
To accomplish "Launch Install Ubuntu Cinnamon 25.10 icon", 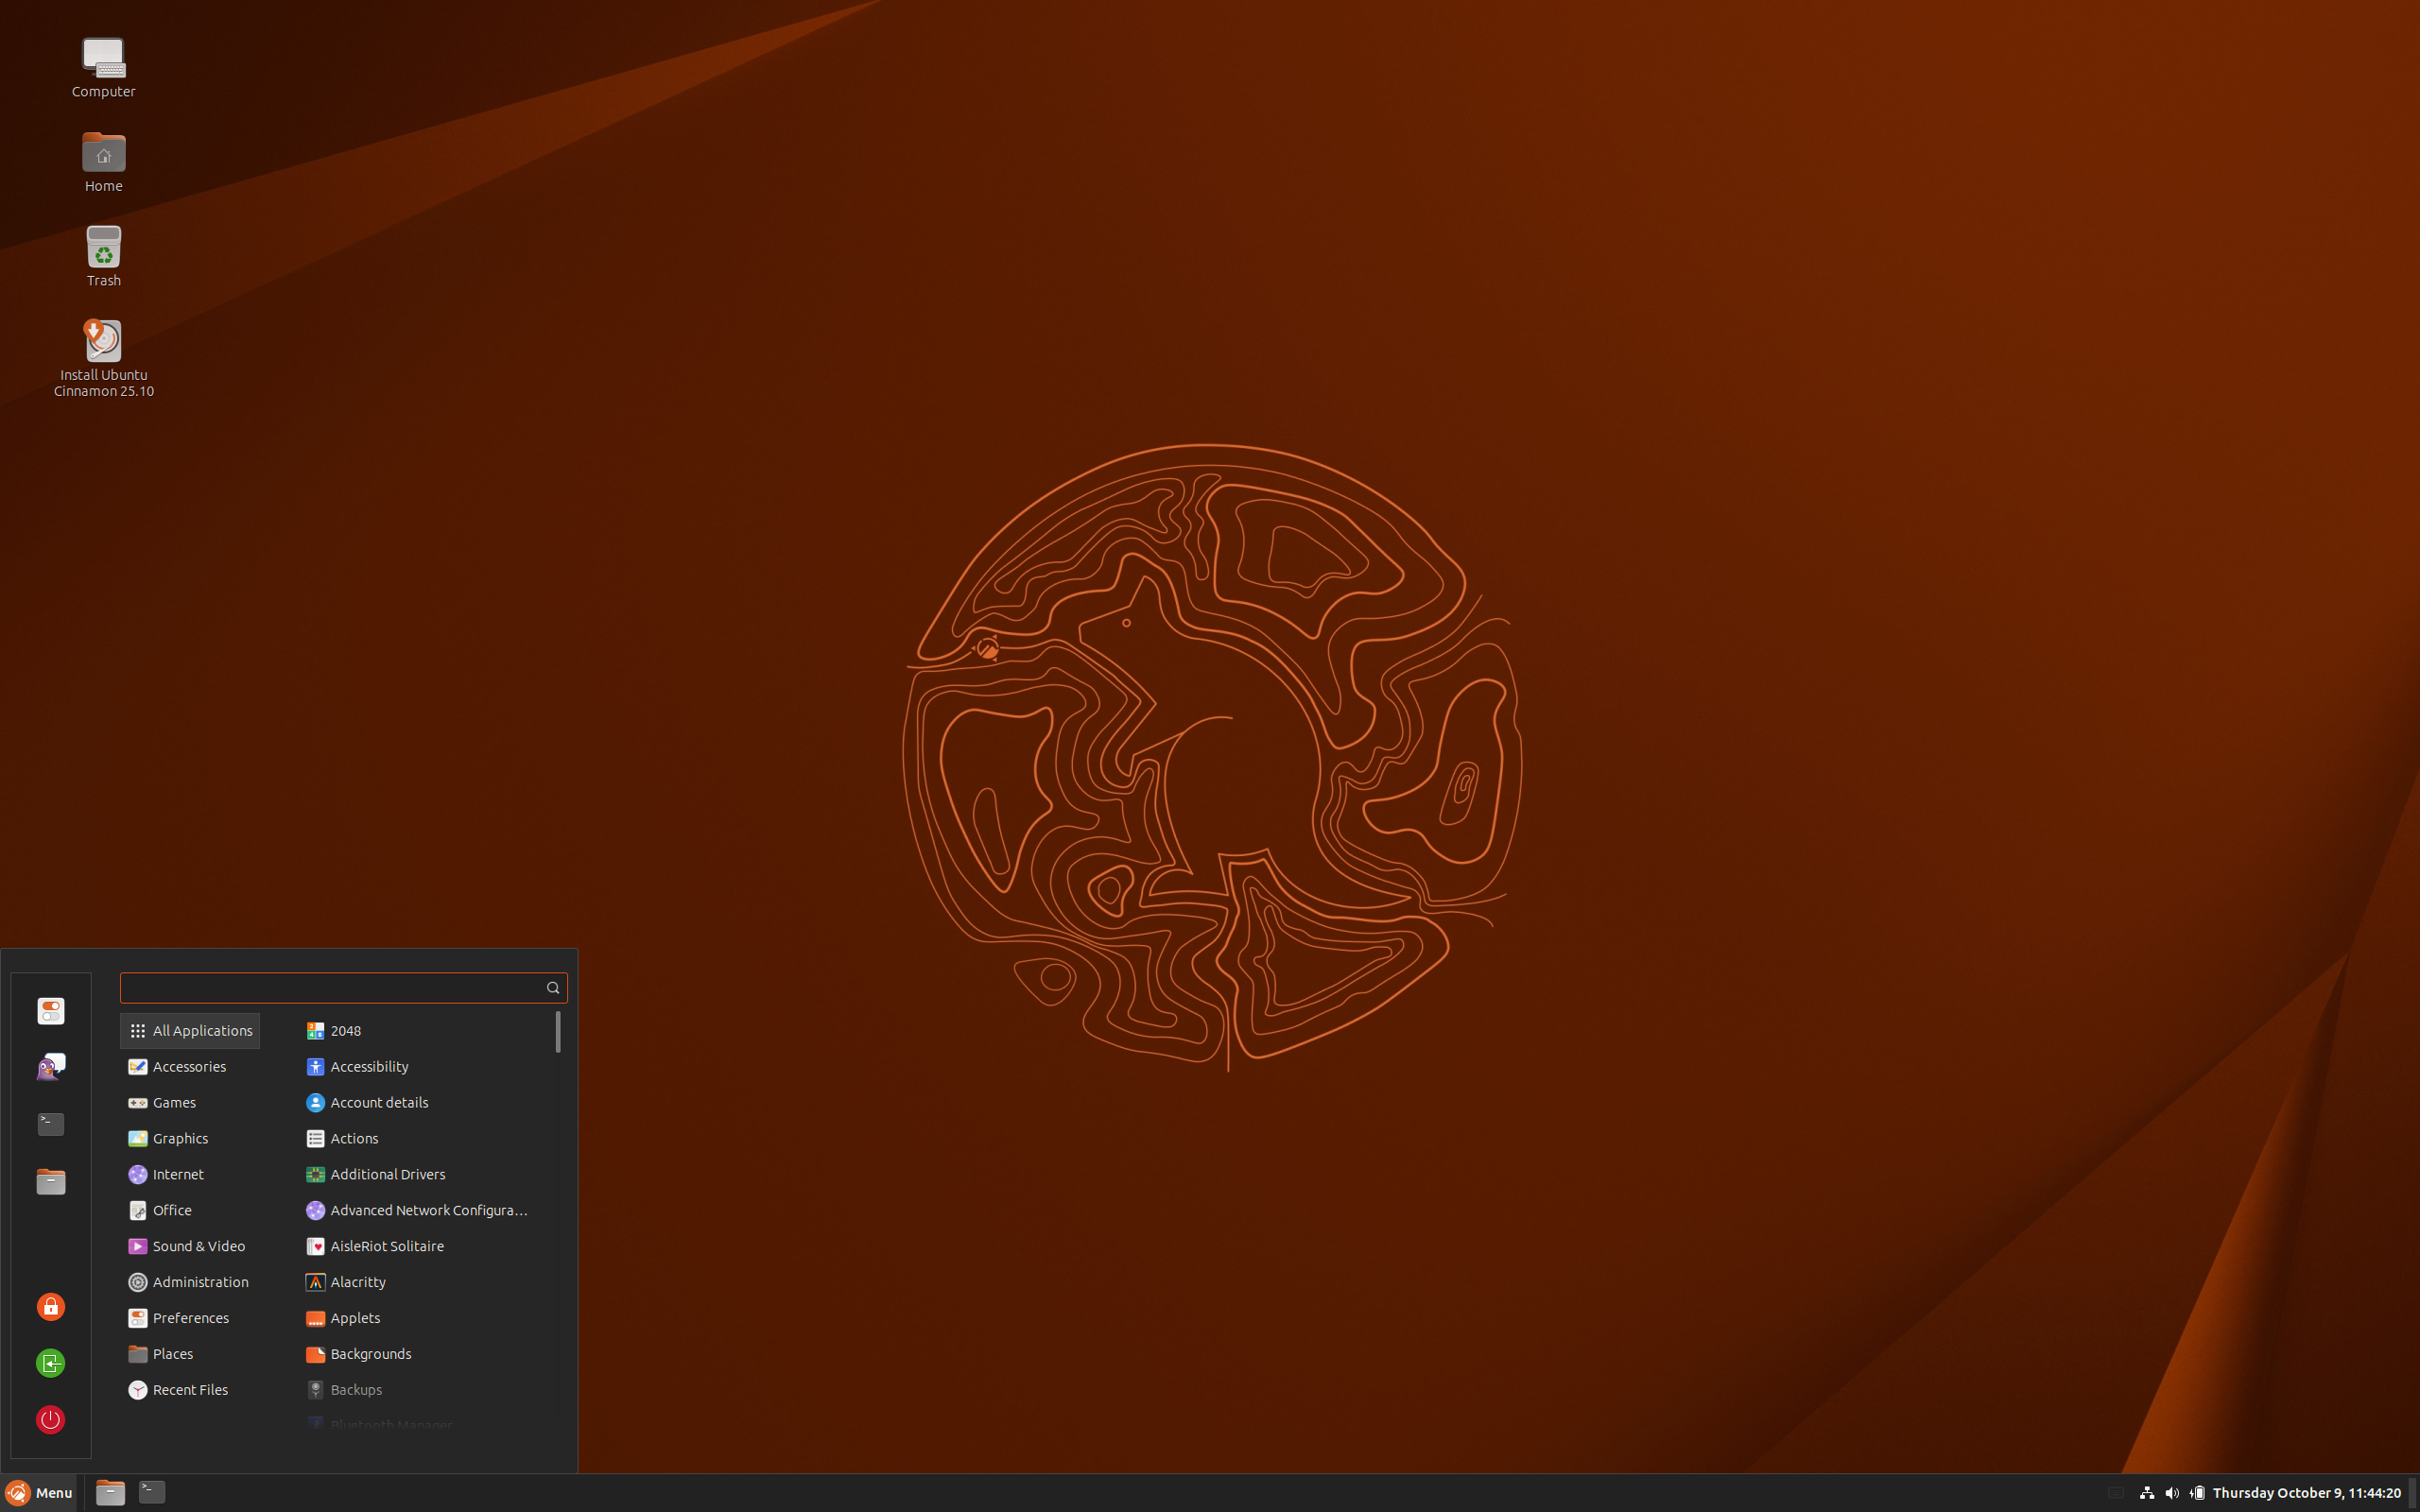I will pos(103,359).
